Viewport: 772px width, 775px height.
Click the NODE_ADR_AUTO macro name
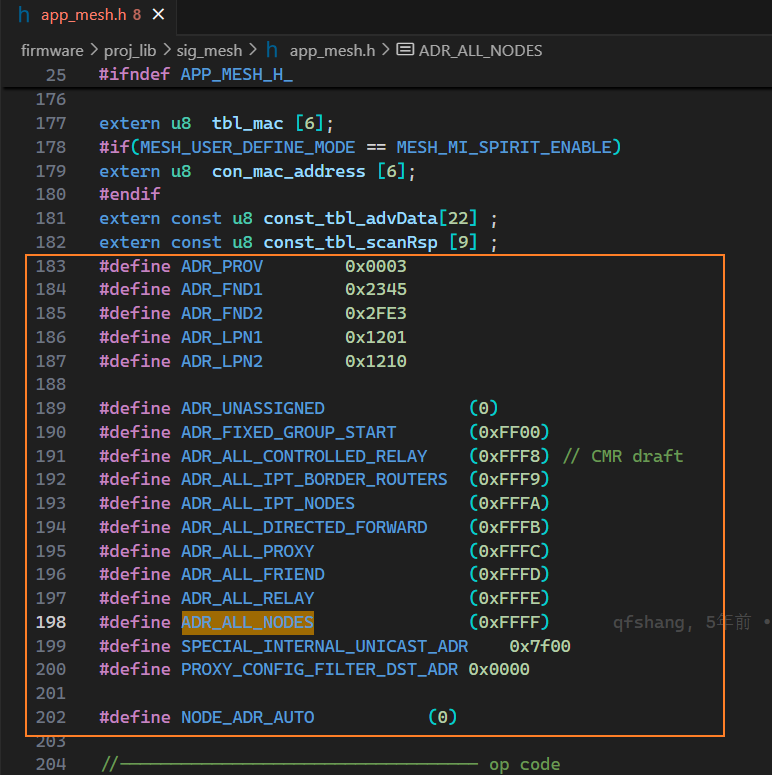point(248,717)
